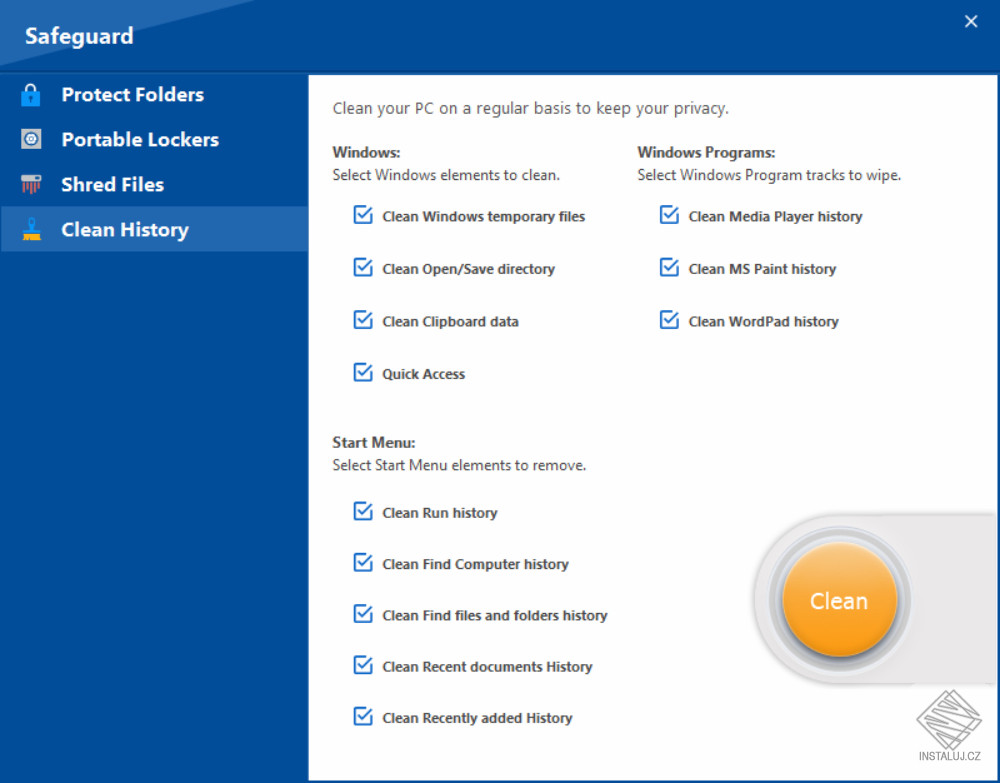Disable Clean Media Player history
Viewport: 1000px width, 783px height.
pyautogui.click(x=668, y=214)
